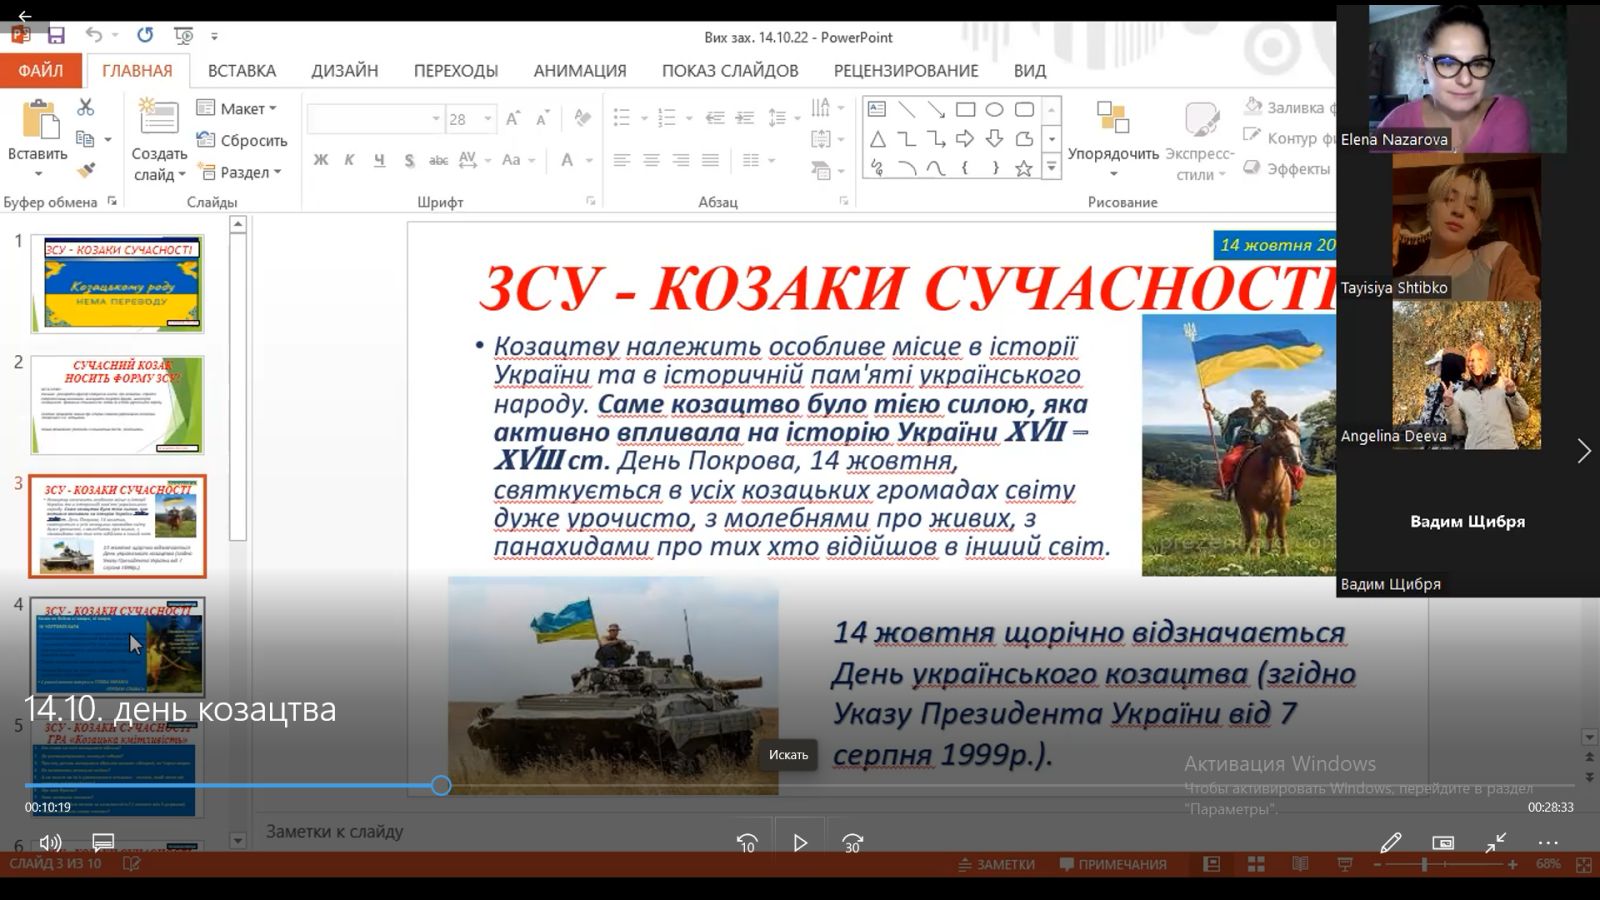Open video player volume control
1600x900 pixels.
pos(50,843)
